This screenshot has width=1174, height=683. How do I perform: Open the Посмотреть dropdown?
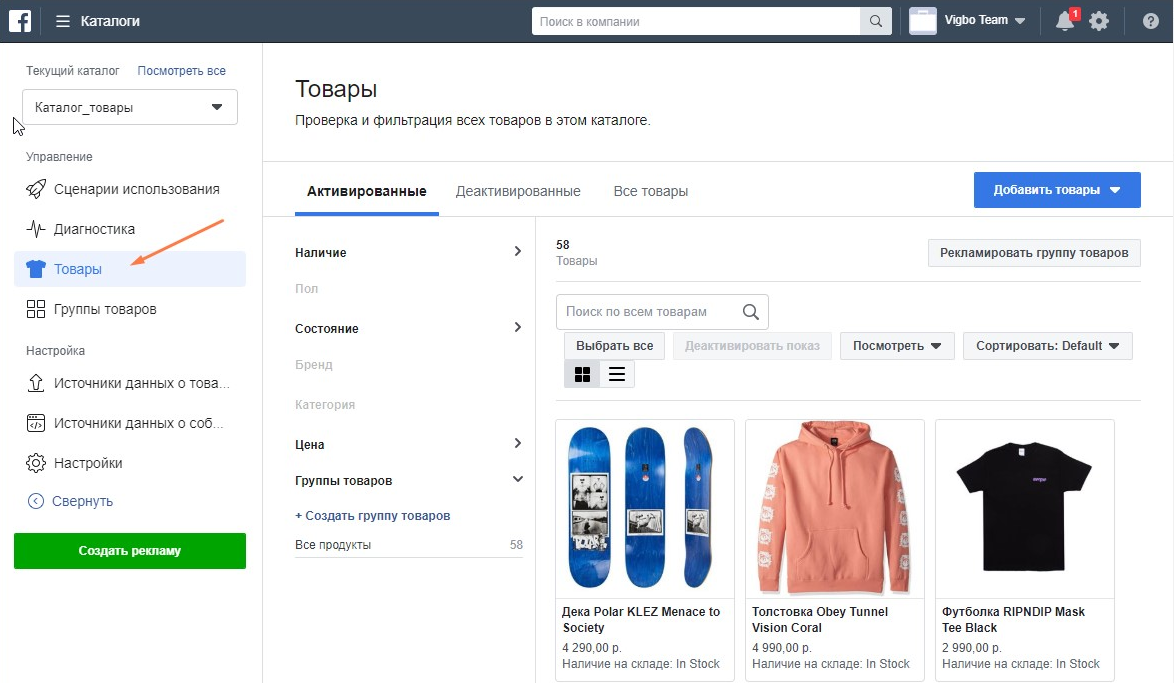897,346
